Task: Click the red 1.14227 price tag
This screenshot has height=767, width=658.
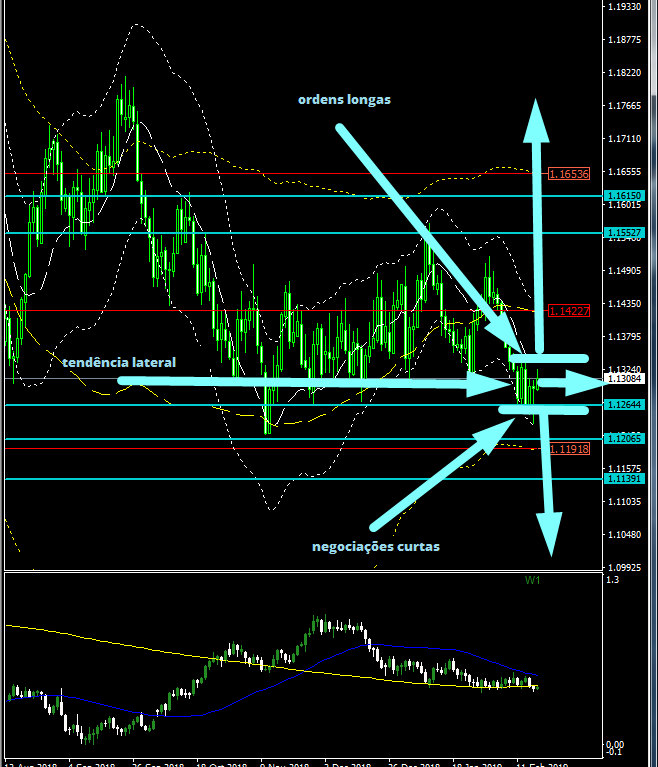Action: 568,311
